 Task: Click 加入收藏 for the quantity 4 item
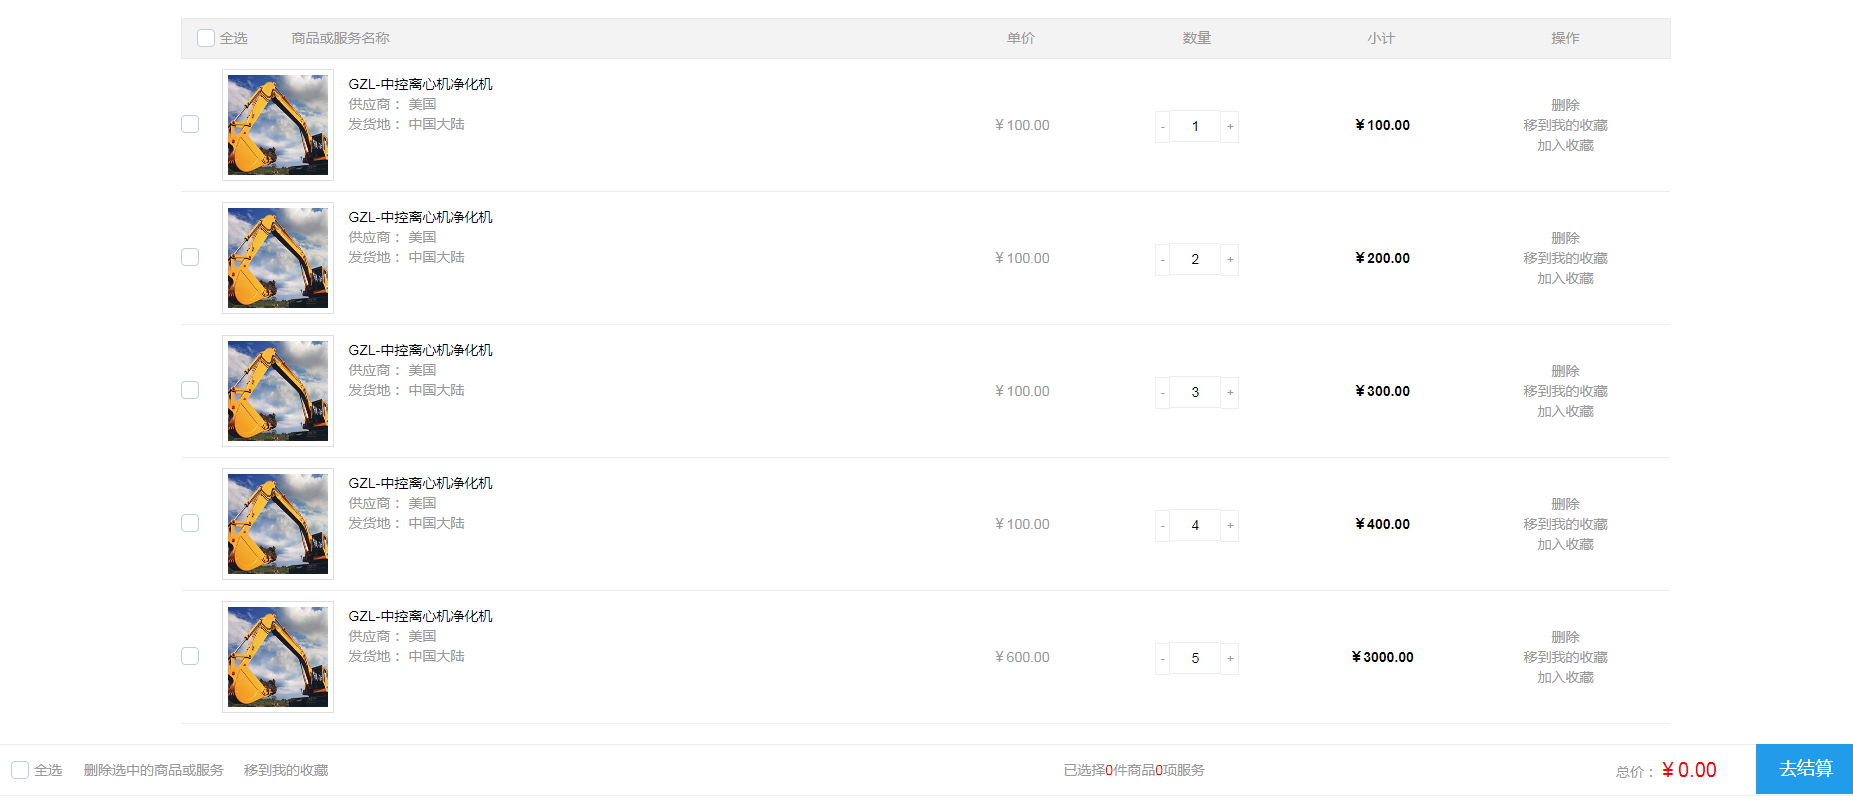pyautogui.click(x=1565, y=544)
